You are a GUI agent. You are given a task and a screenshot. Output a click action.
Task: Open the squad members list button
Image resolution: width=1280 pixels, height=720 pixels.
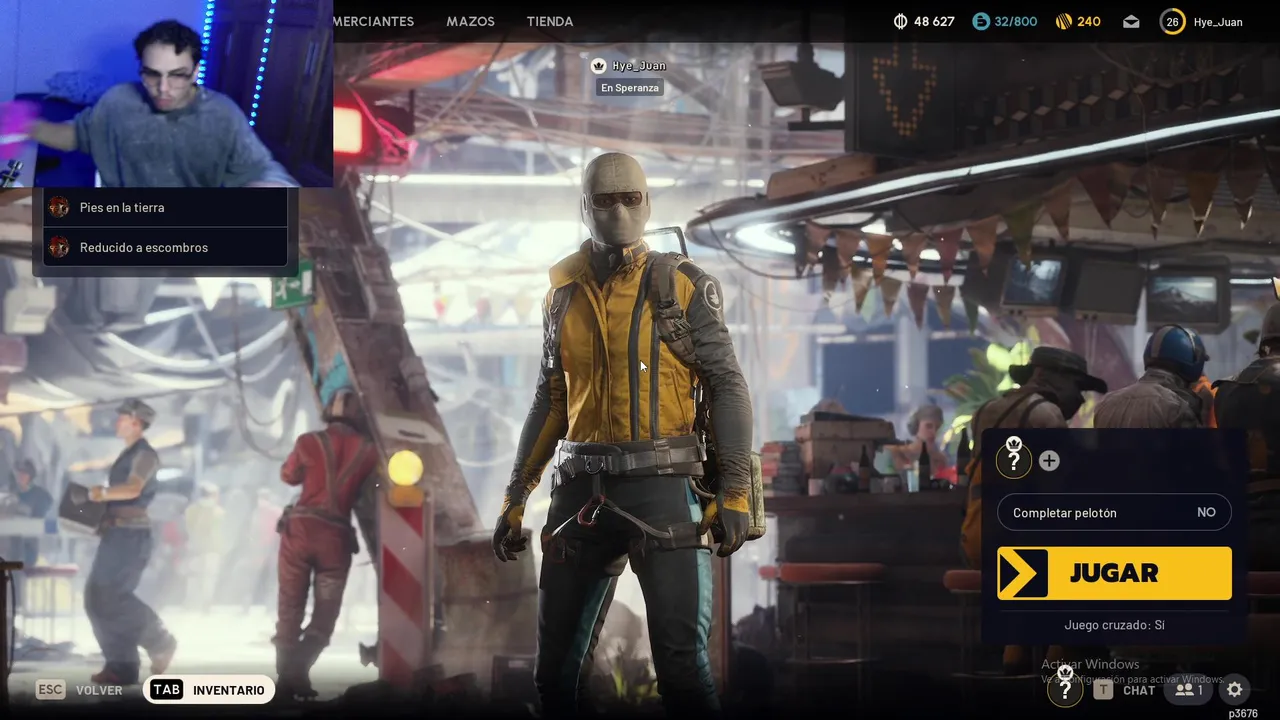pos(1189,690)
